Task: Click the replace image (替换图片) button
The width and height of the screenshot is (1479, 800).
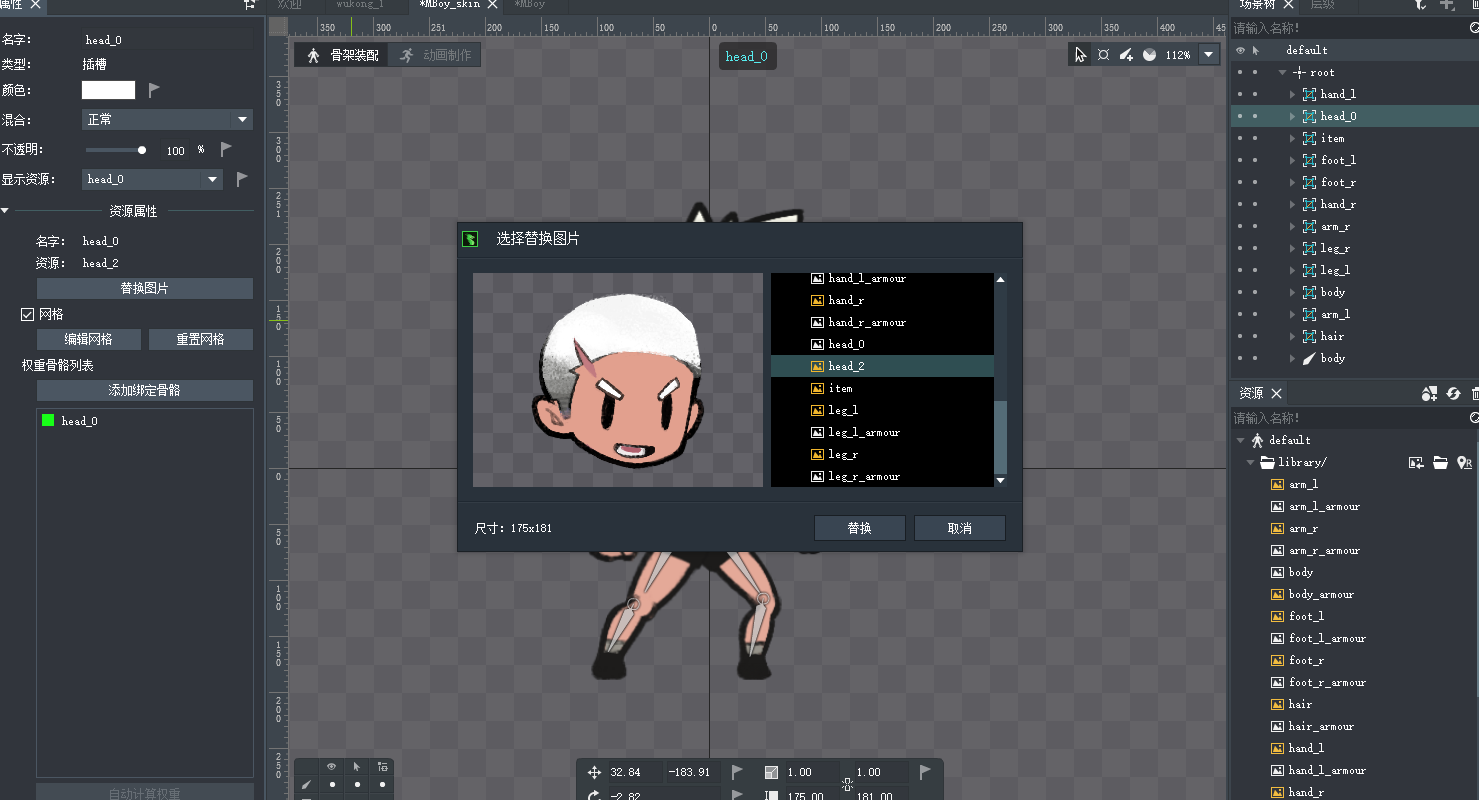Action: click(145, 289)
